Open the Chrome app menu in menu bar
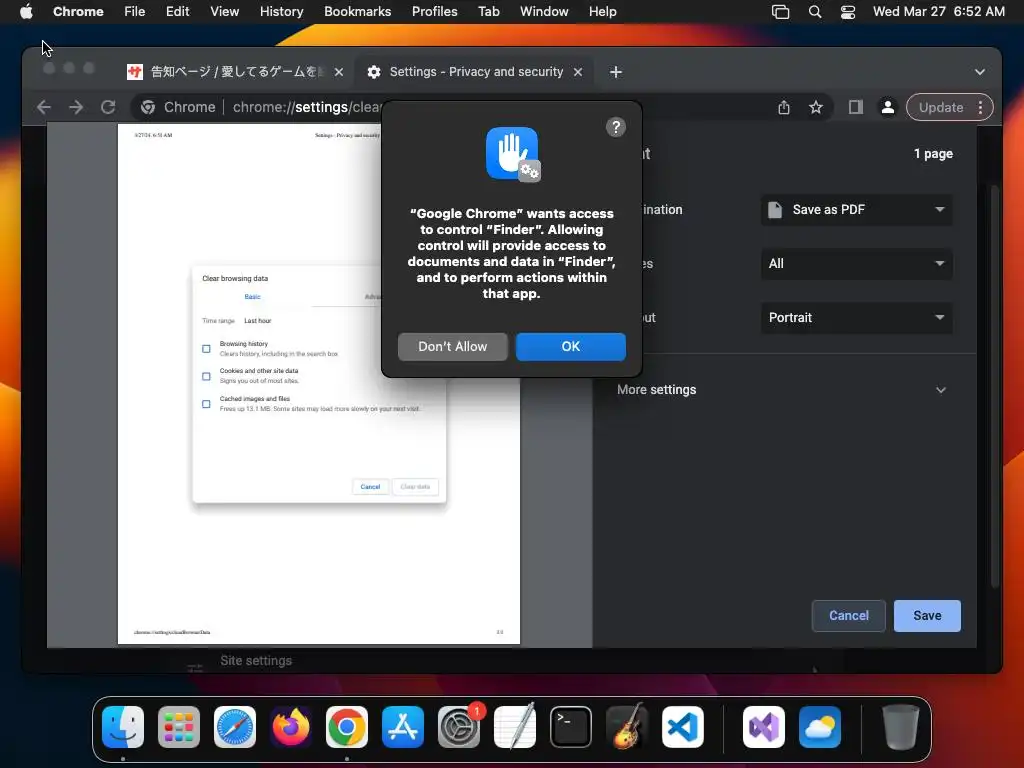This screenshot has height=768, width=1024. point(78,11)
